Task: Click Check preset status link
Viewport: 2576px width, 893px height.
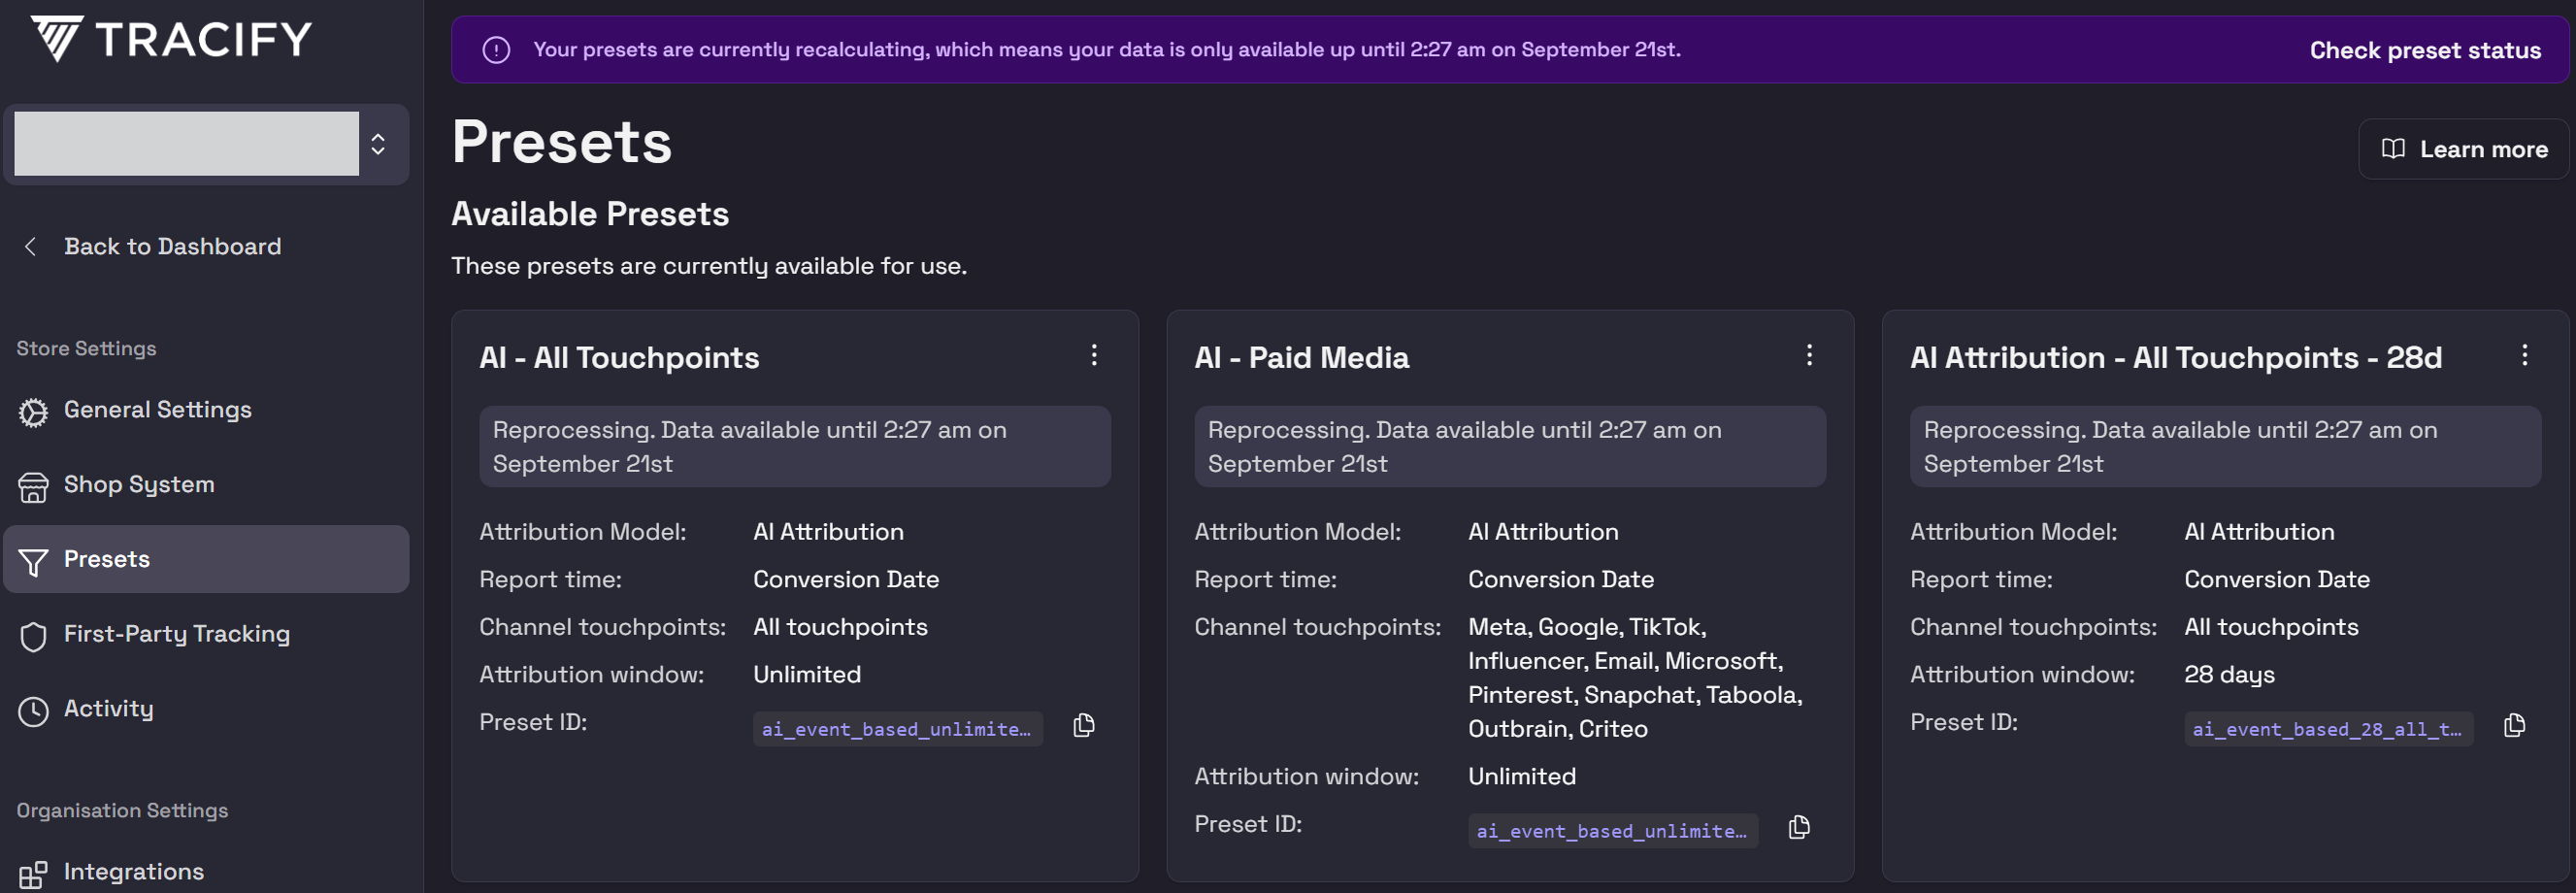Action: click(2424, 50)
